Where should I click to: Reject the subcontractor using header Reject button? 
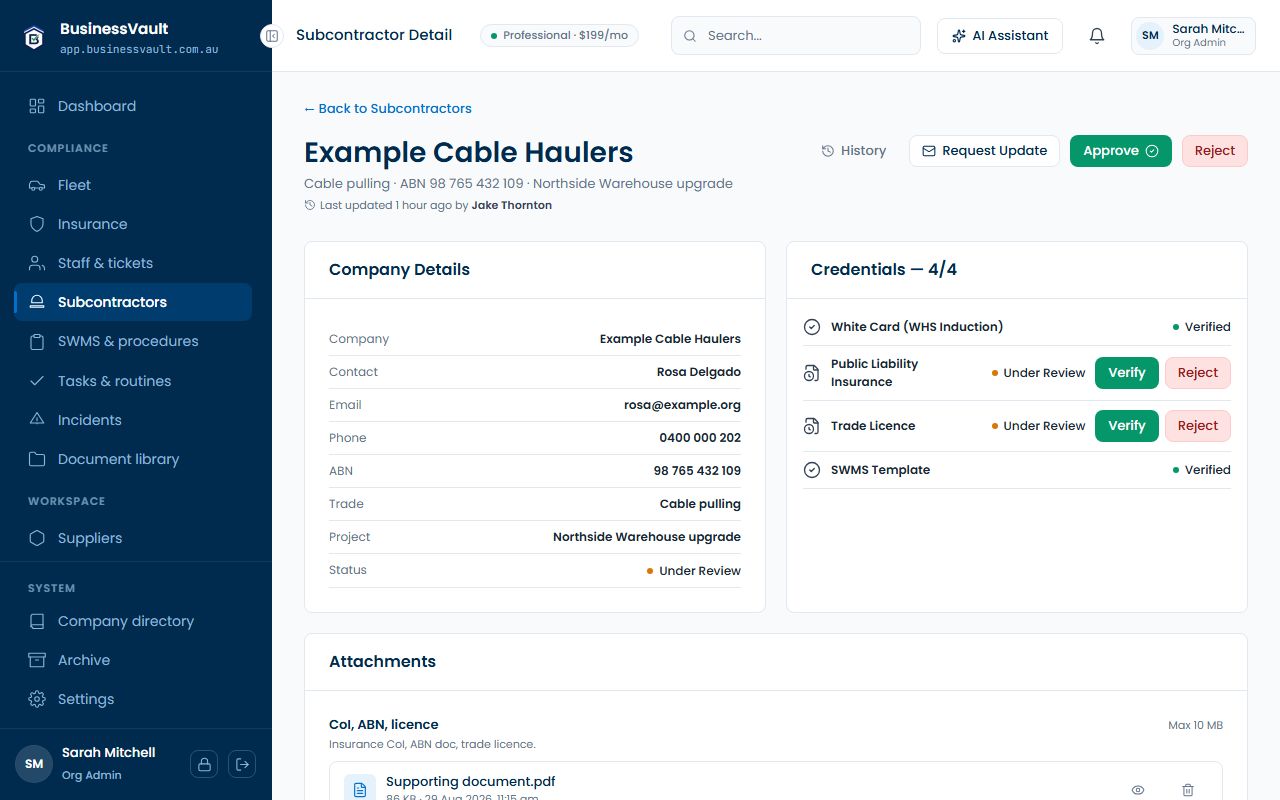(1215, 151)
